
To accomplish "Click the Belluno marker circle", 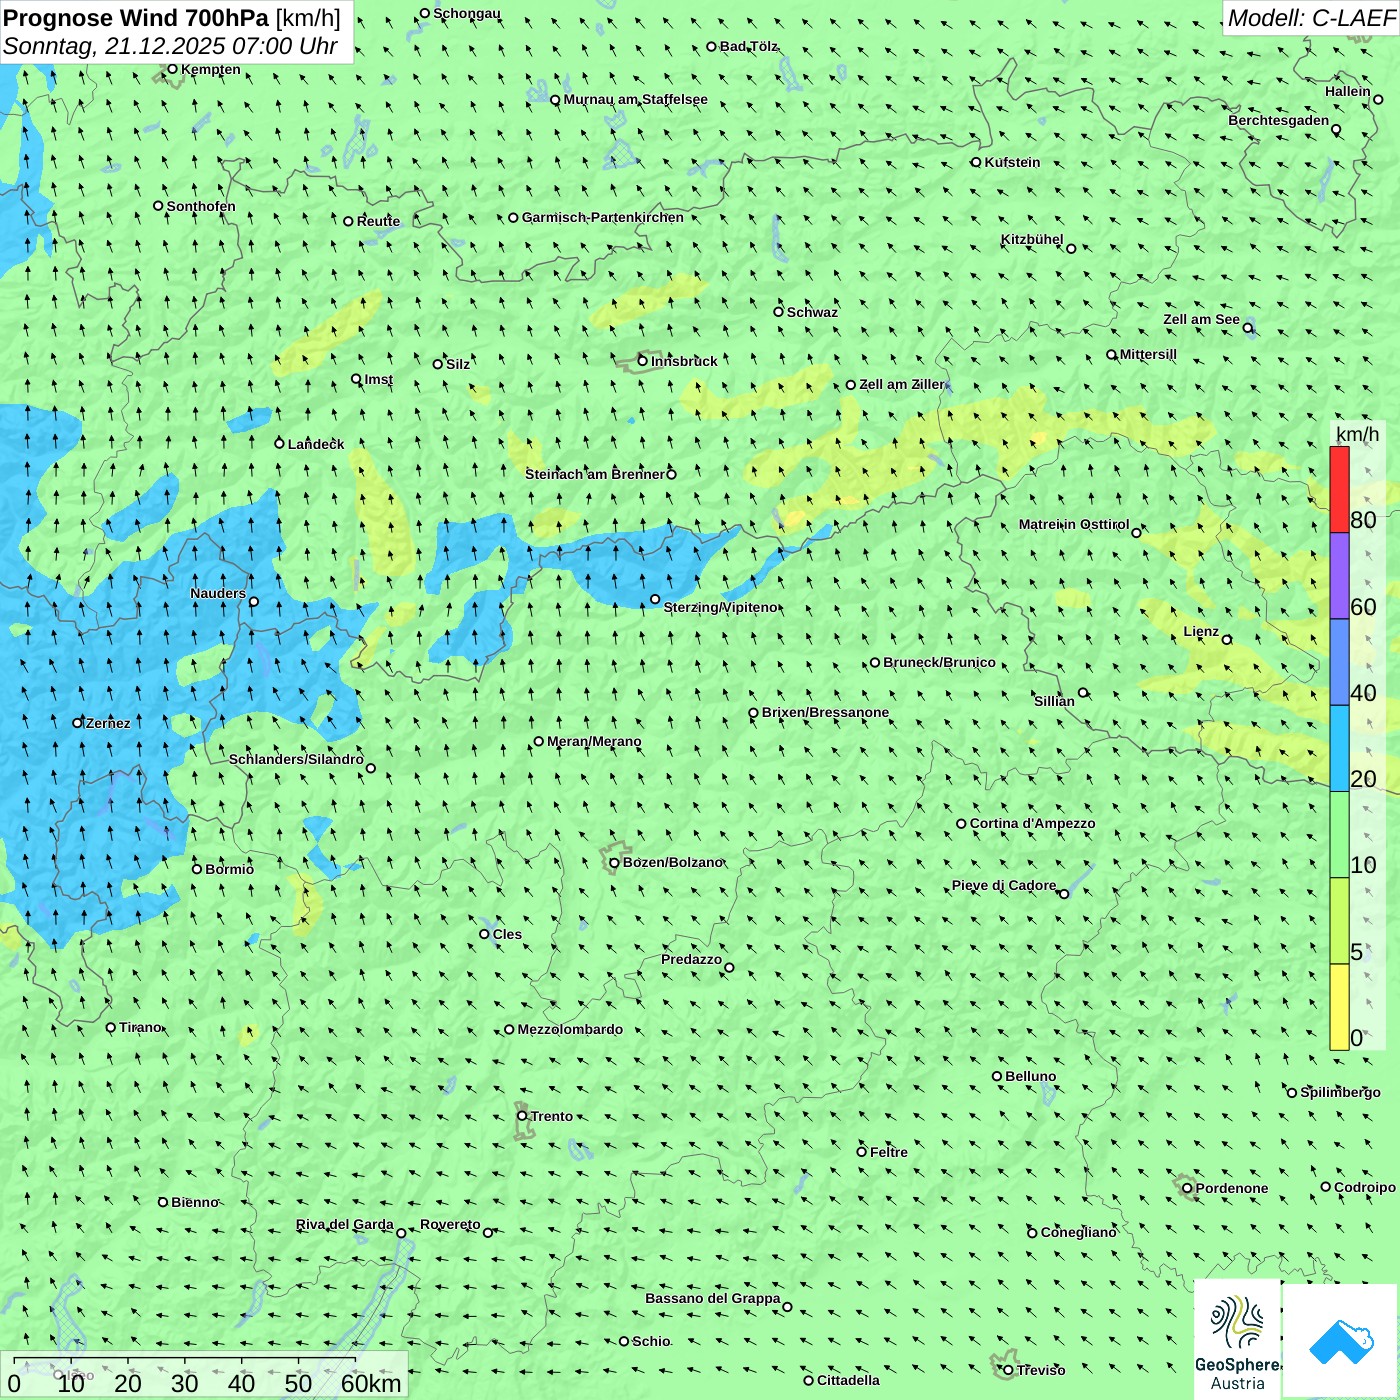I will tap(997, 1076).
